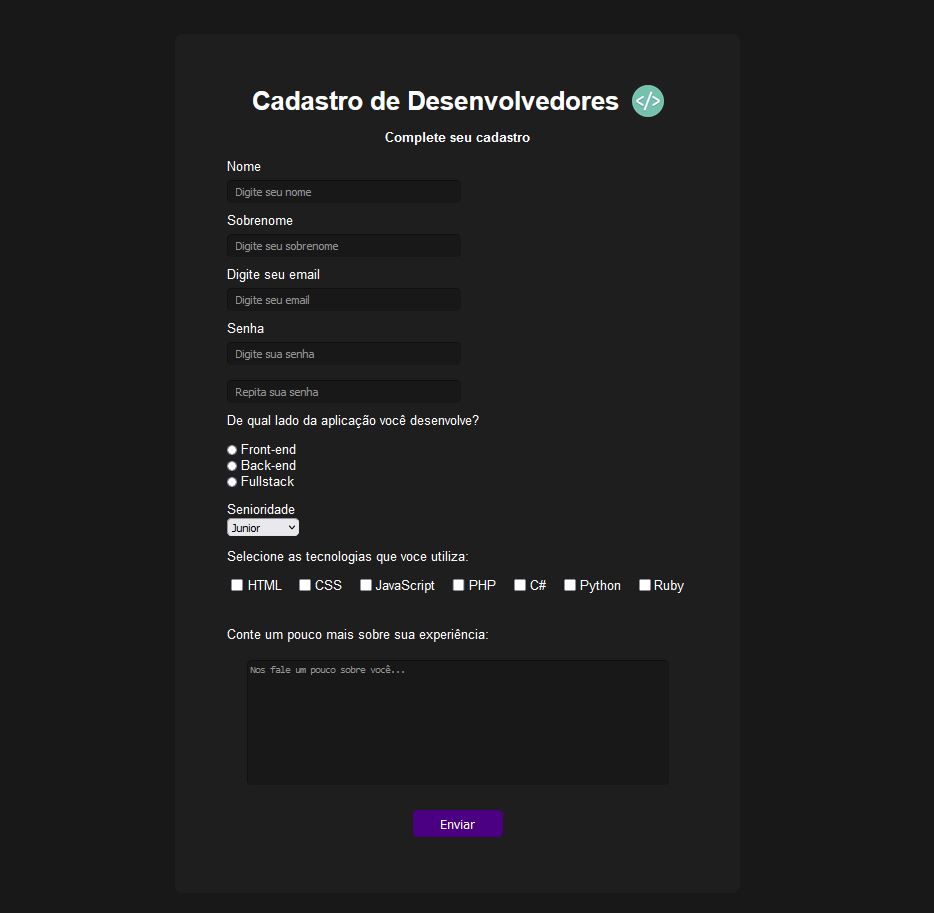Click the Sobrenome input field

(343, 245)
